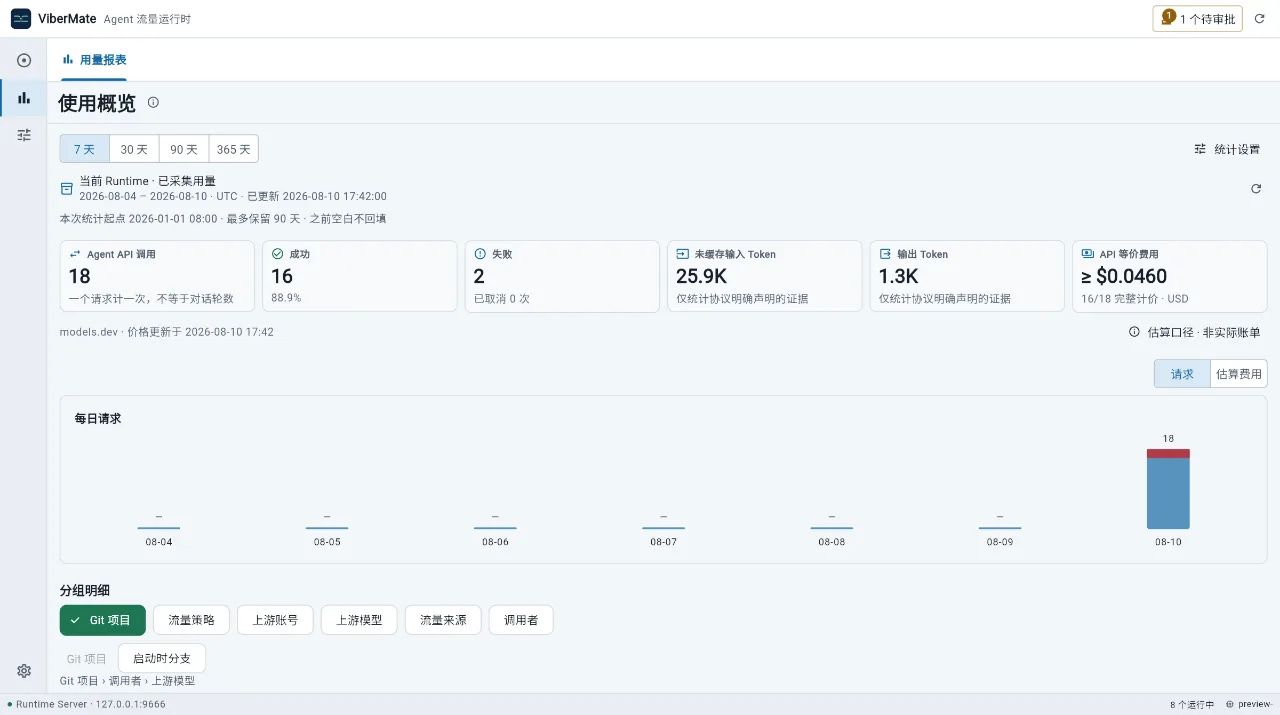Click the input arrow icon on 未缓存输入 Token card
Image resolution: width=1280 pixels, height=715 pixels.
pos(683,254)
